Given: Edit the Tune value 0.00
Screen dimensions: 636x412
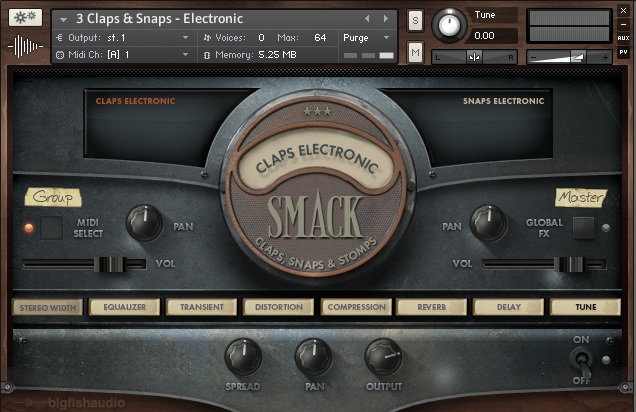Looking at the screenshot, I should (x=485, y=36).
